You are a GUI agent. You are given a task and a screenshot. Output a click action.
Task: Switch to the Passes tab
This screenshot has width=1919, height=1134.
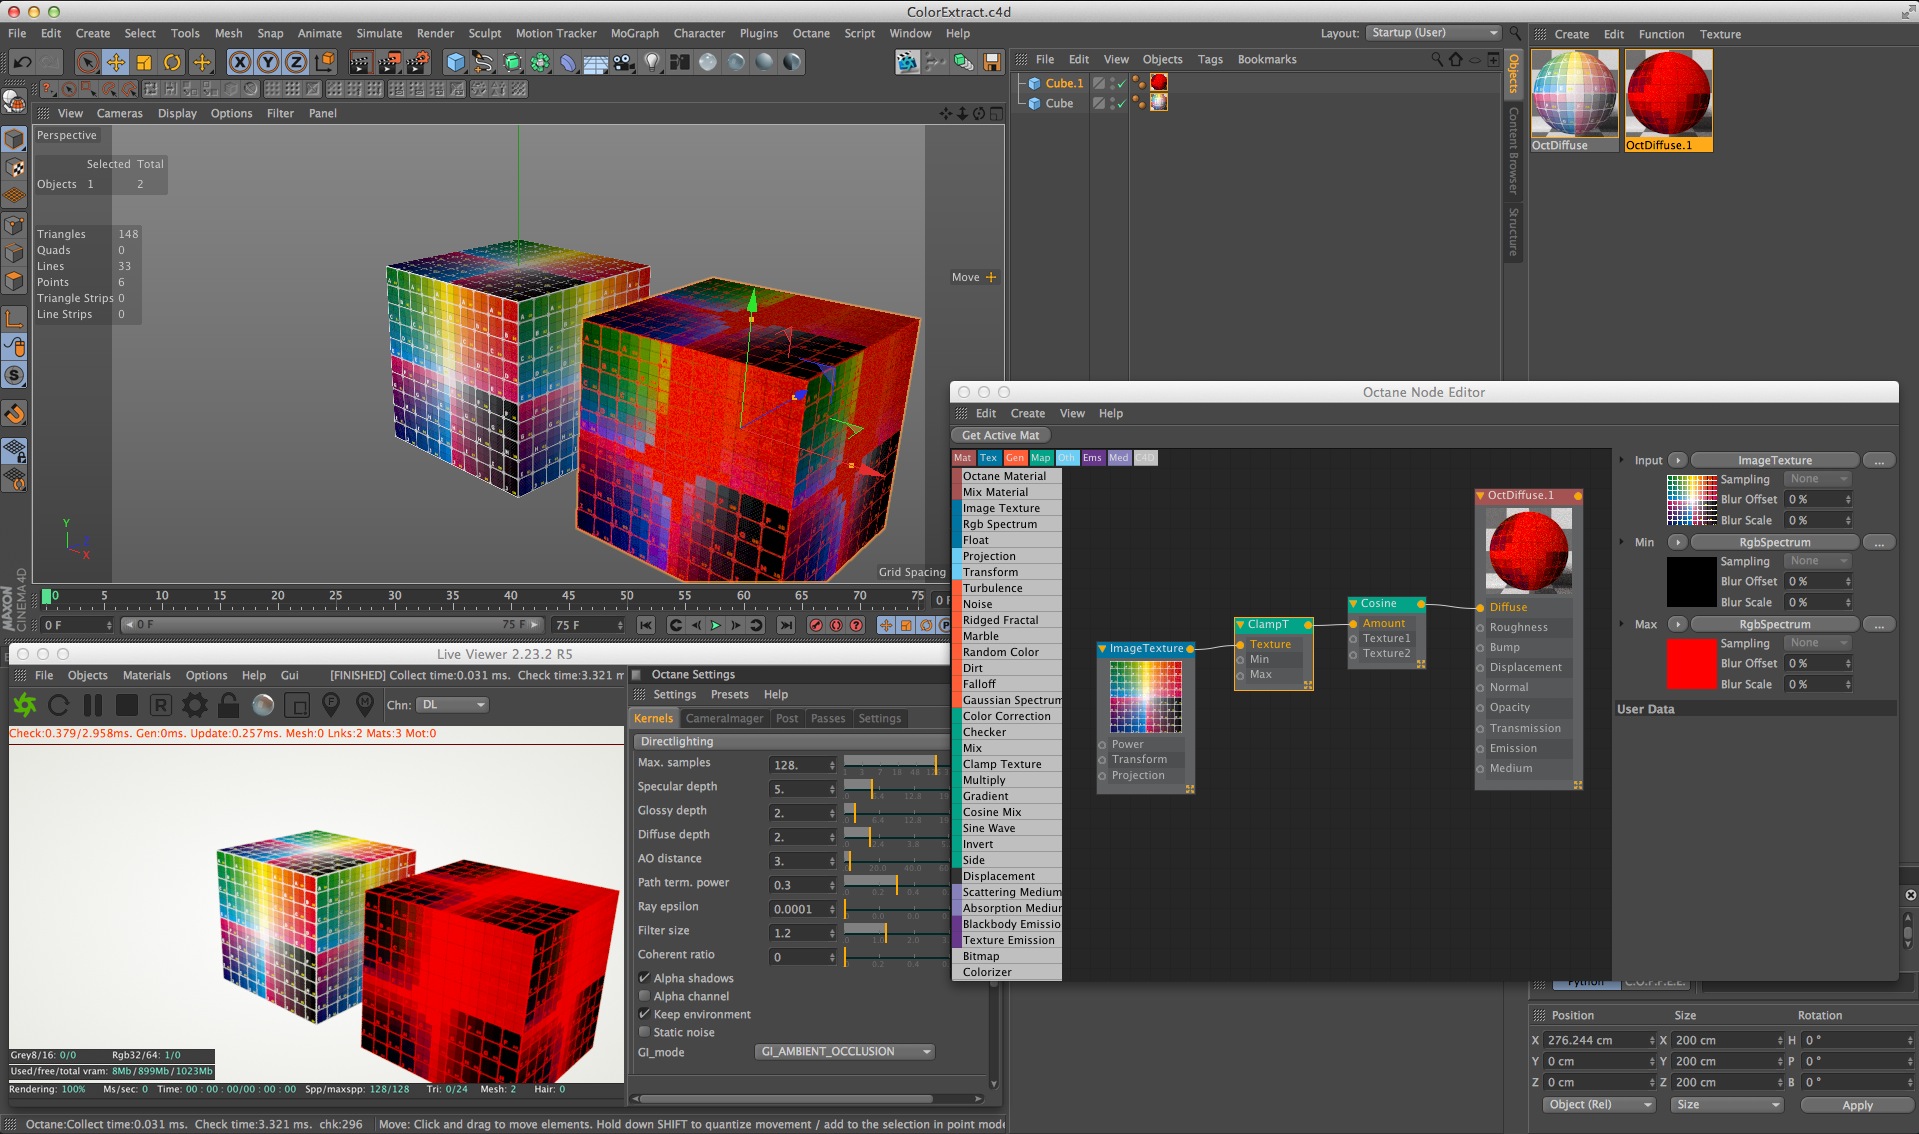828,718
